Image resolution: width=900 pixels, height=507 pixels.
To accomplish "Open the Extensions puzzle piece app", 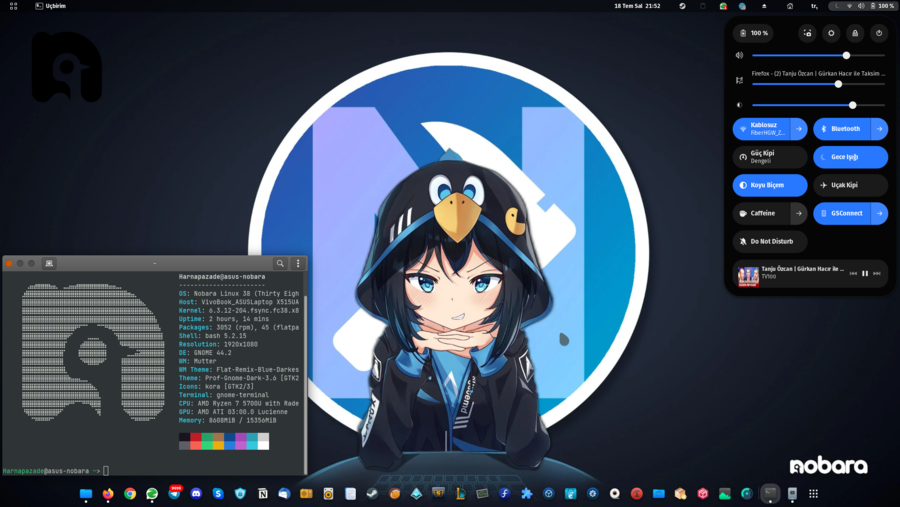I will click(526, 493).
